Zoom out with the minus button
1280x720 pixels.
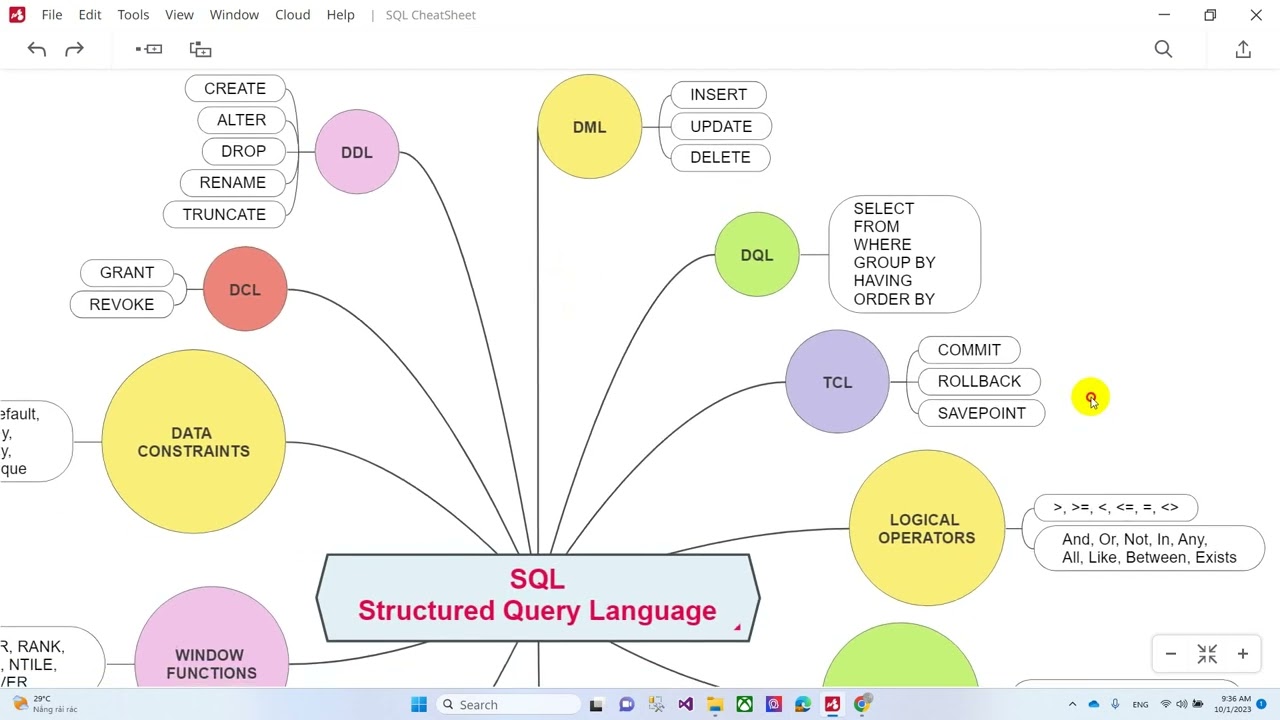click(1171, 654)
